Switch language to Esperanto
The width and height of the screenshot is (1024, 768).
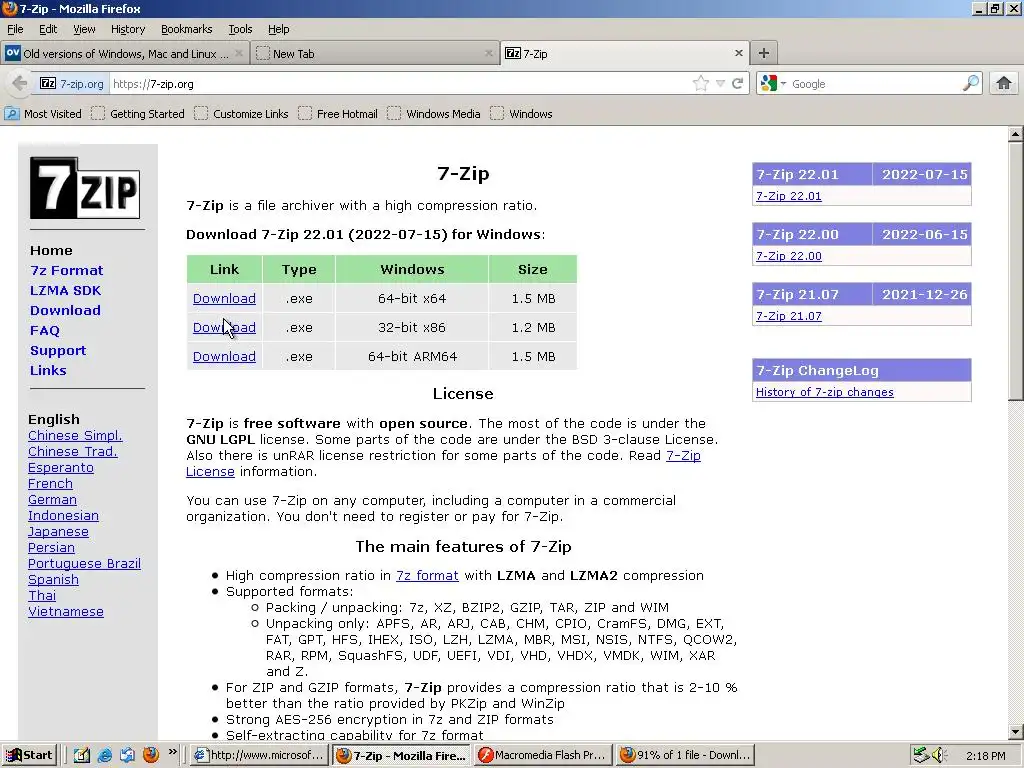[61, 468]
